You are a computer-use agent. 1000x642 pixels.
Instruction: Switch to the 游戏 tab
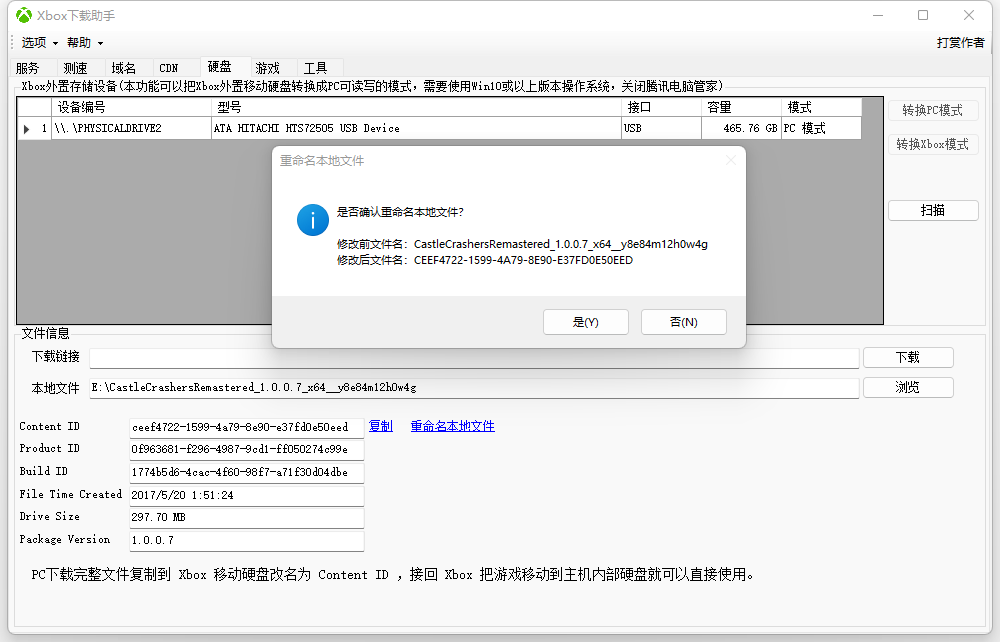pyautogui.click(x=269, y=67)
